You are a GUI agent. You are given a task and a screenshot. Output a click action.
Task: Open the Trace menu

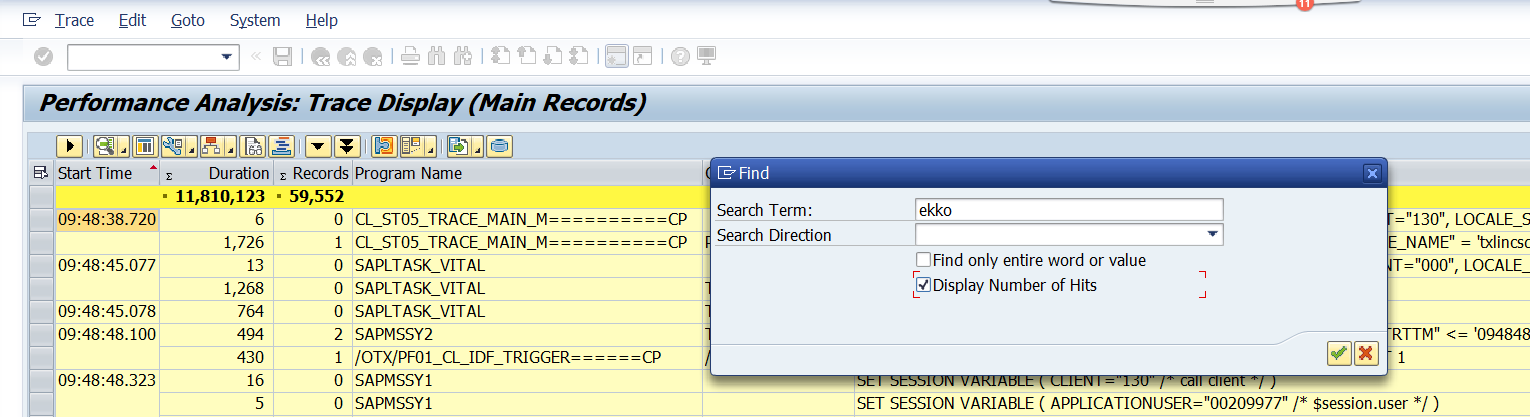tap(75, 20)
